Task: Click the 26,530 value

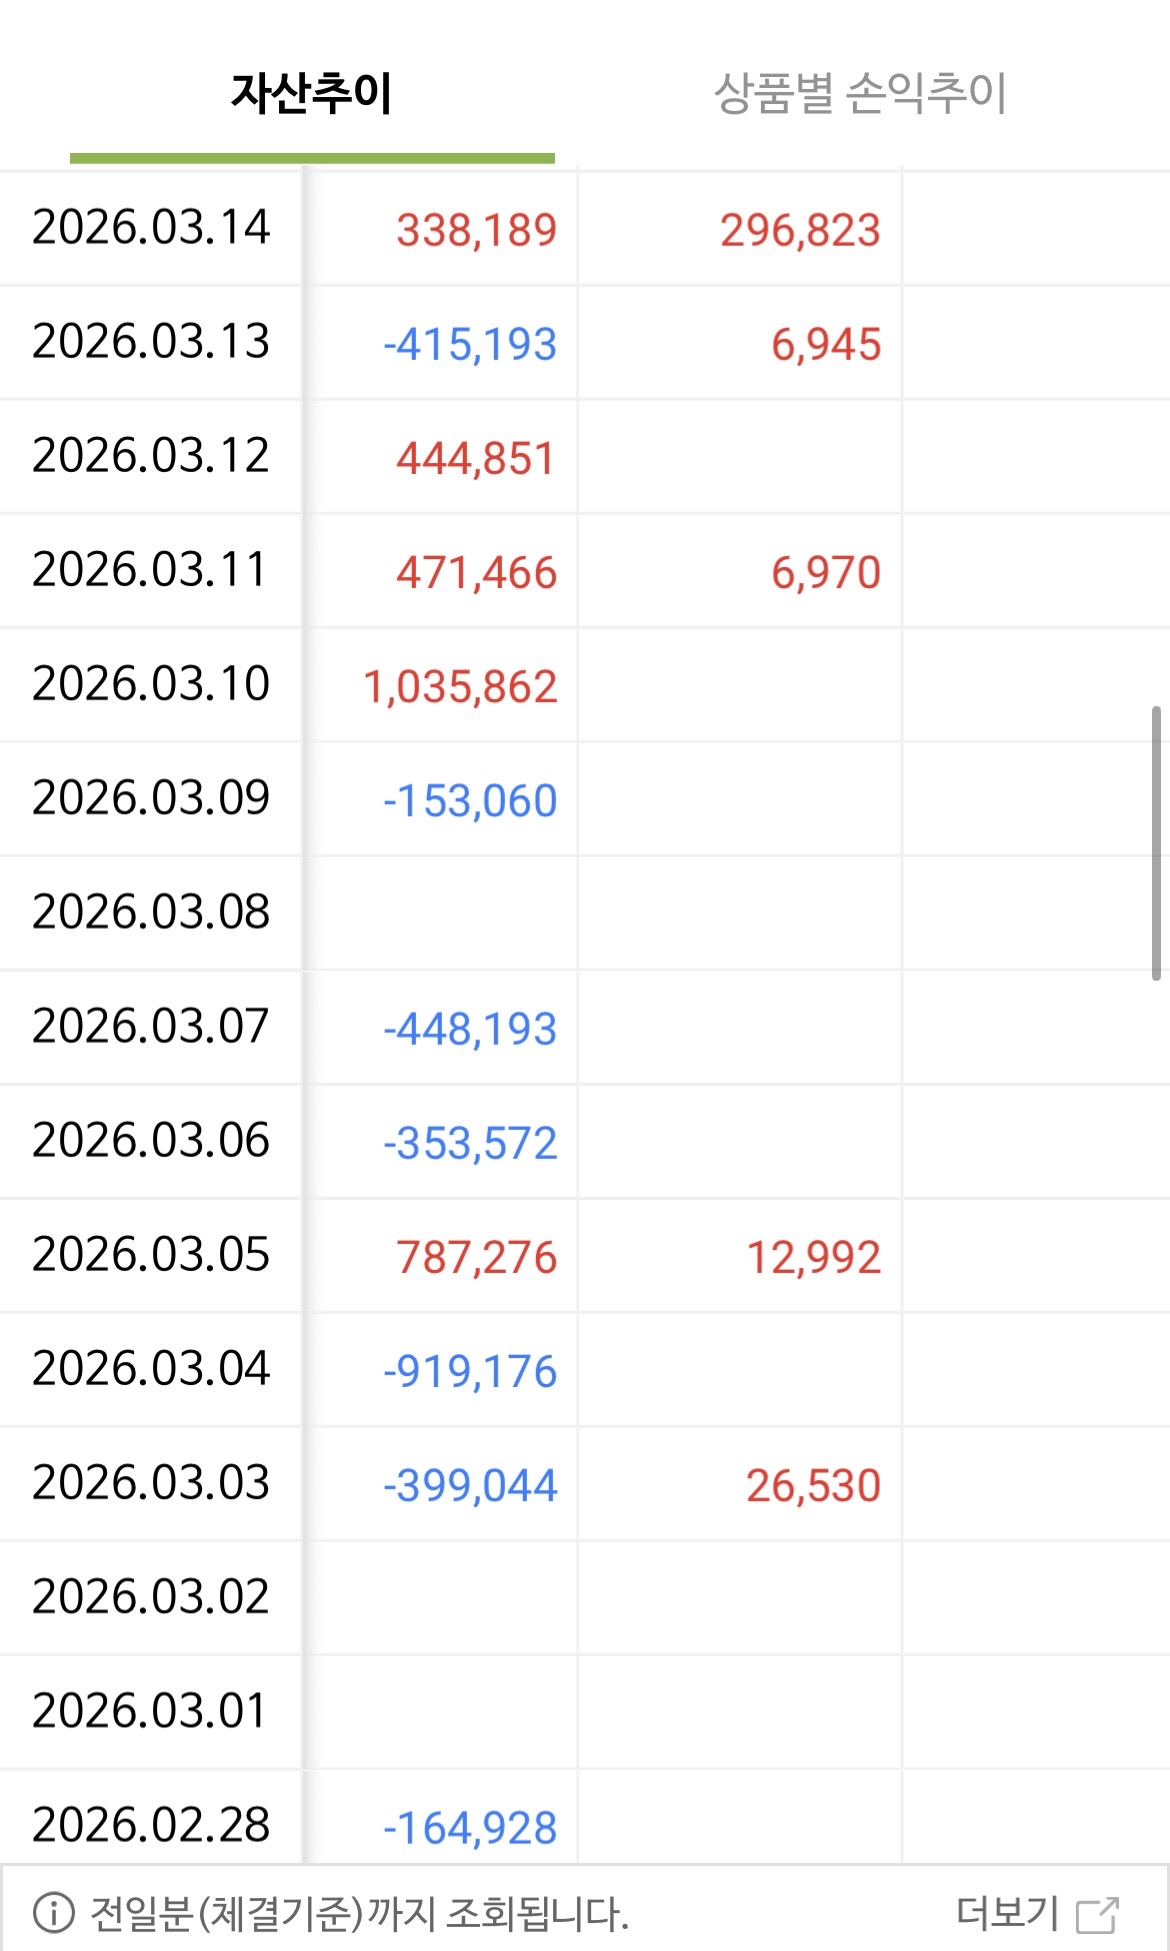Action: (814, 1485)
